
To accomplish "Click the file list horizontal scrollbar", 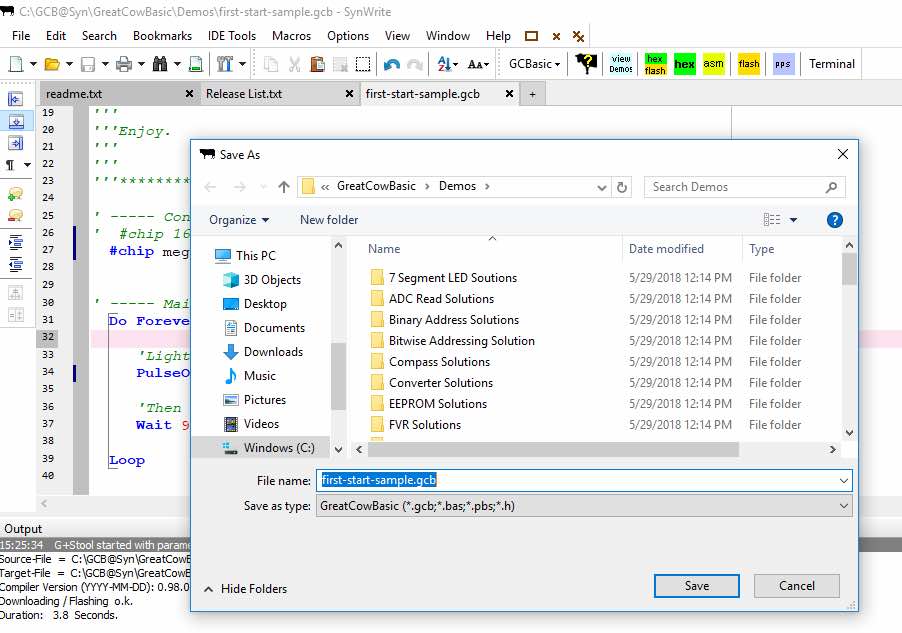I will pyautogui.click(x=553, y=449).
